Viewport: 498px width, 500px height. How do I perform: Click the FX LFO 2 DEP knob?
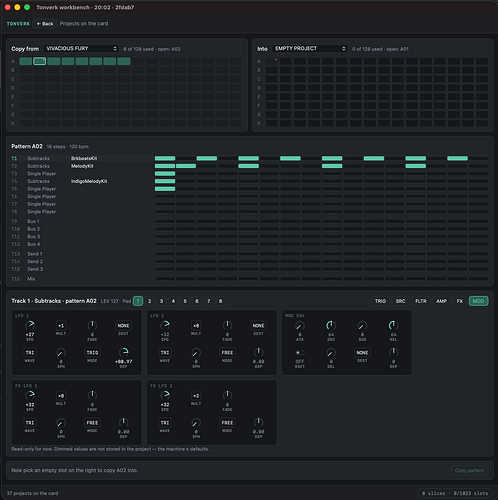point(259,422)
